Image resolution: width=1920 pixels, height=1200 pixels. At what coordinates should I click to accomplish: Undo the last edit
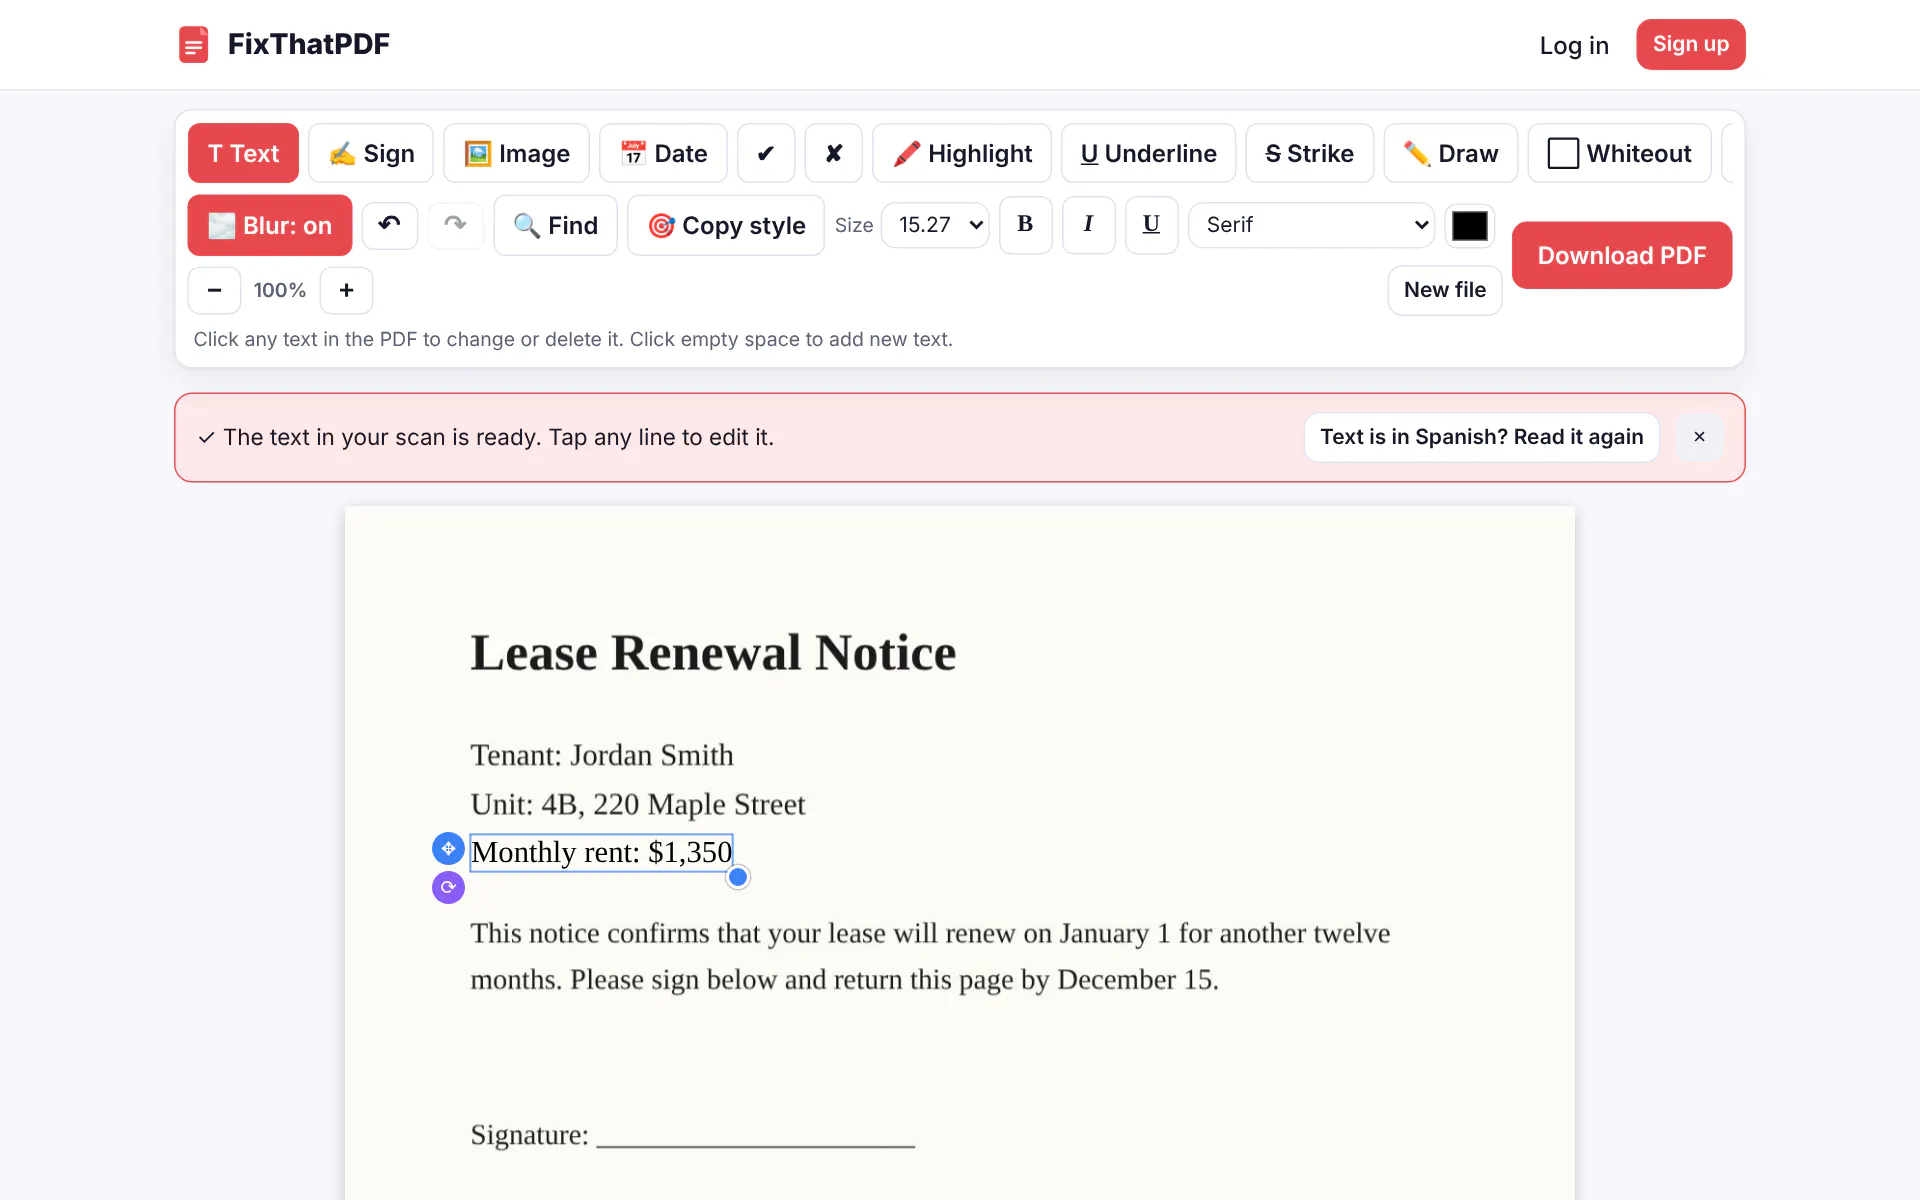tap(390, 224)
